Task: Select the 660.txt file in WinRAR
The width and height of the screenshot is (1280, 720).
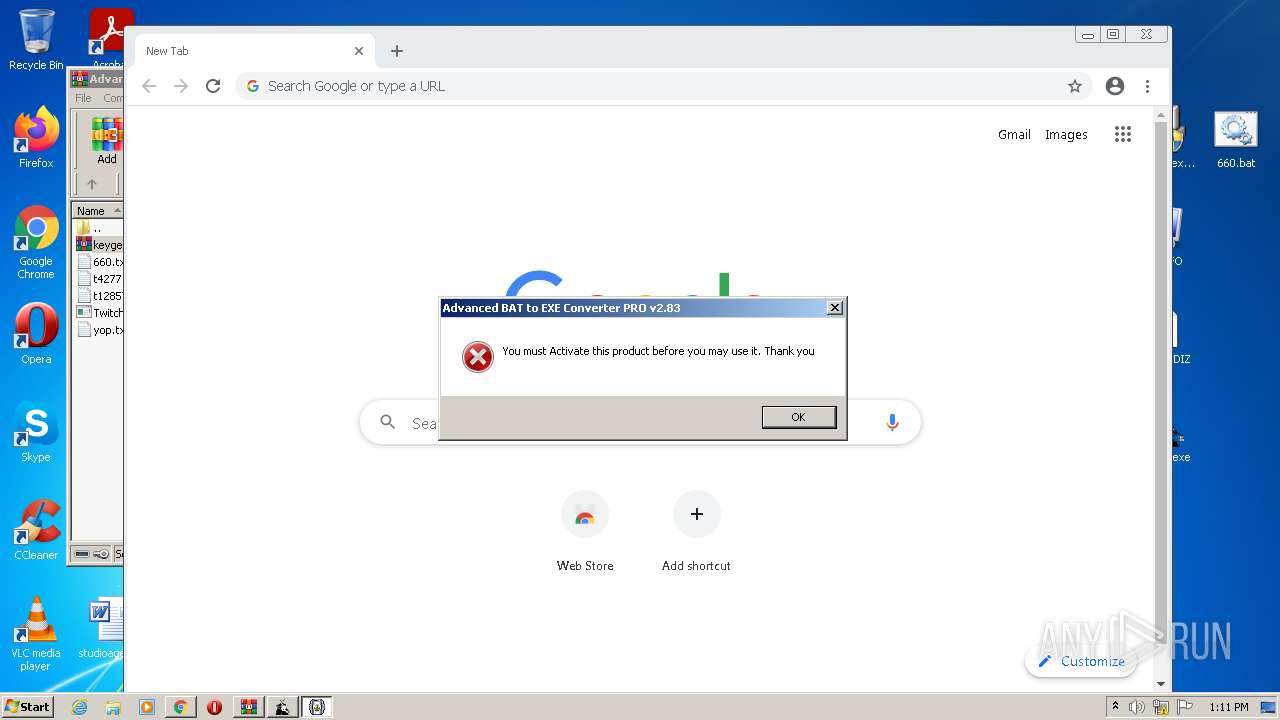Action: coord(100,262)
